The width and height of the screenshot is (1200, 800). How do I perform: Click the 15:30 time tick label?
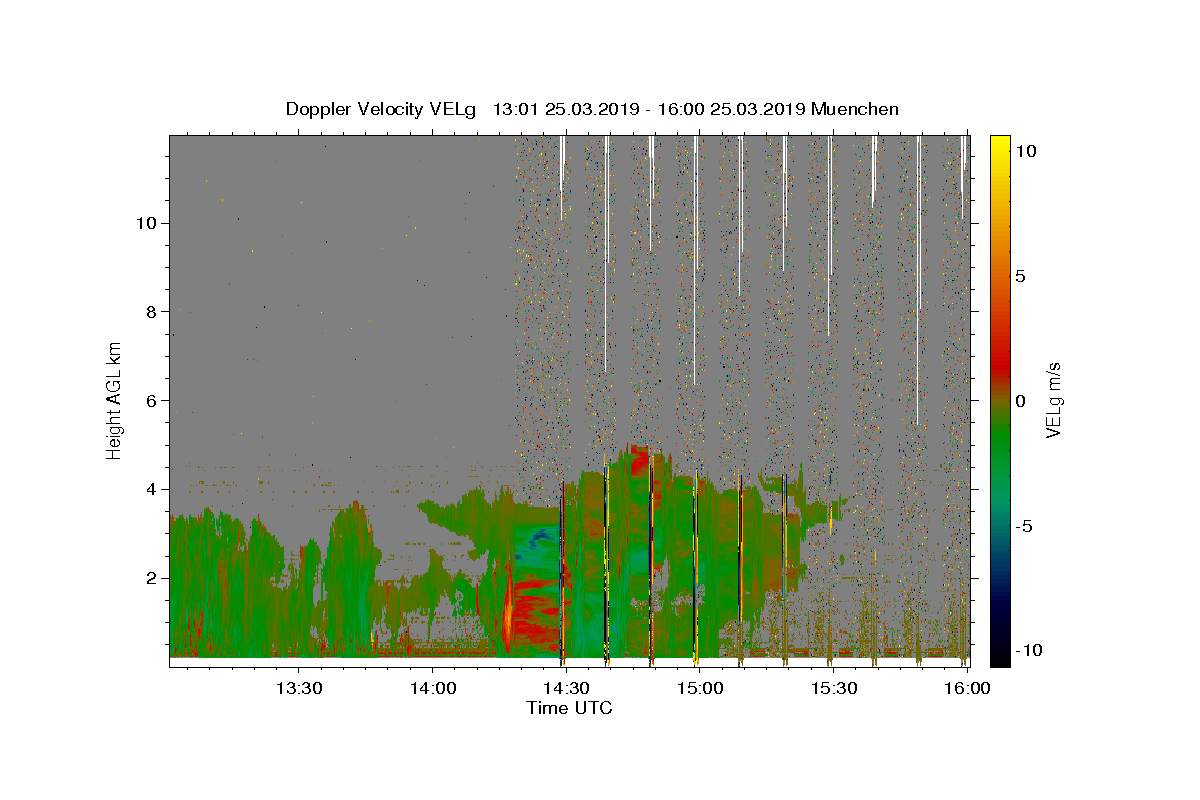[x=834, y=688]
